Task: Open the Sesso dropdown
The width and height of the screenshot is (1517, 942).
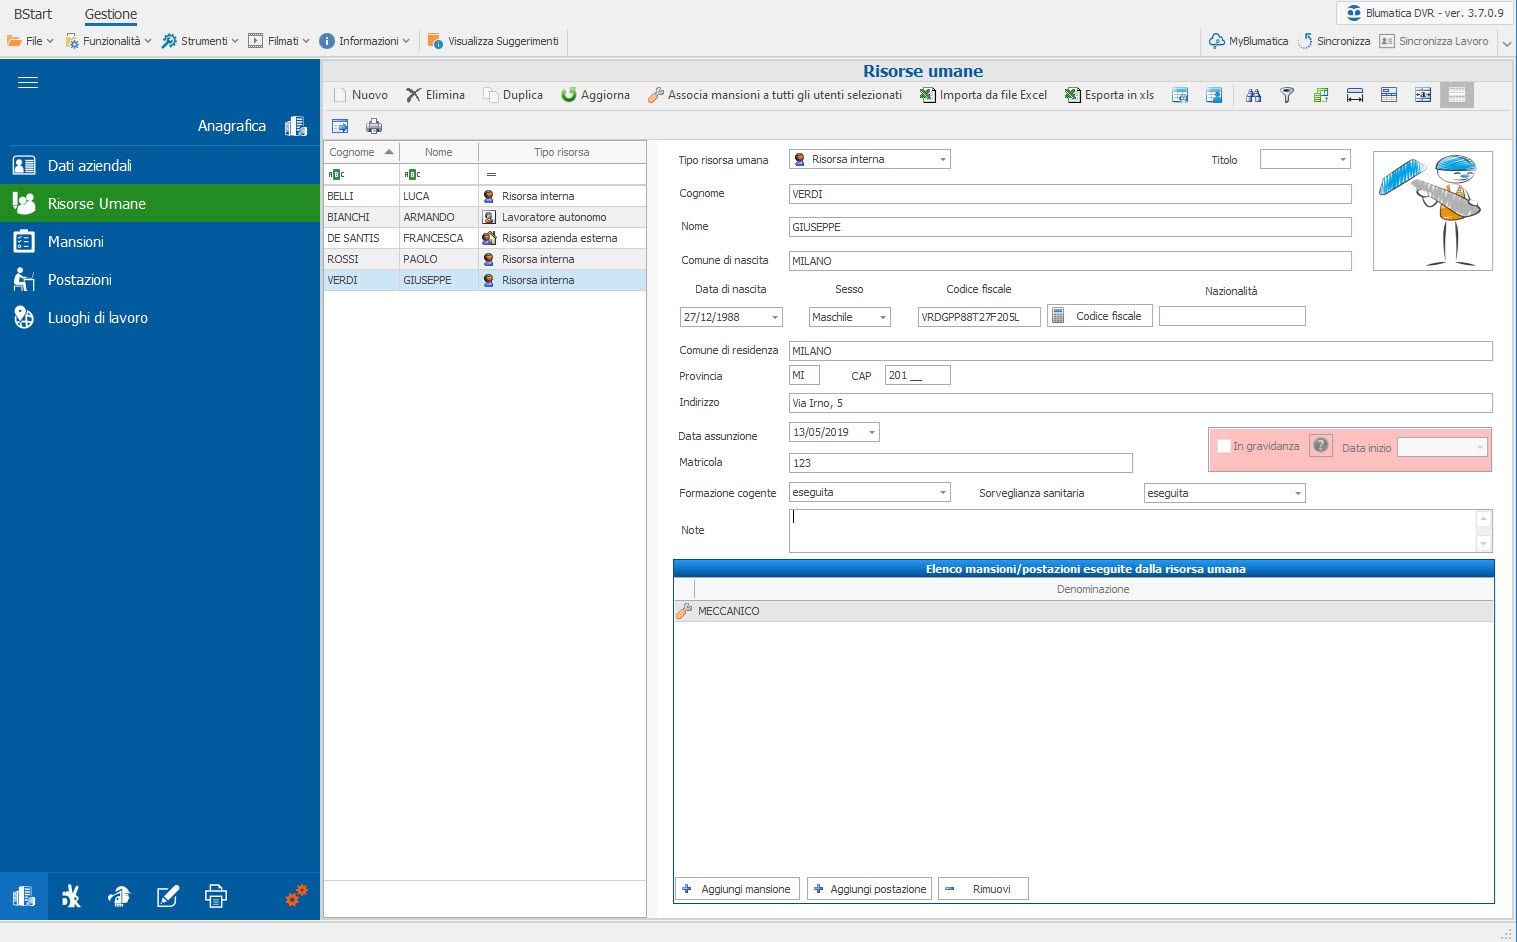Action: [x=882, y=317]
